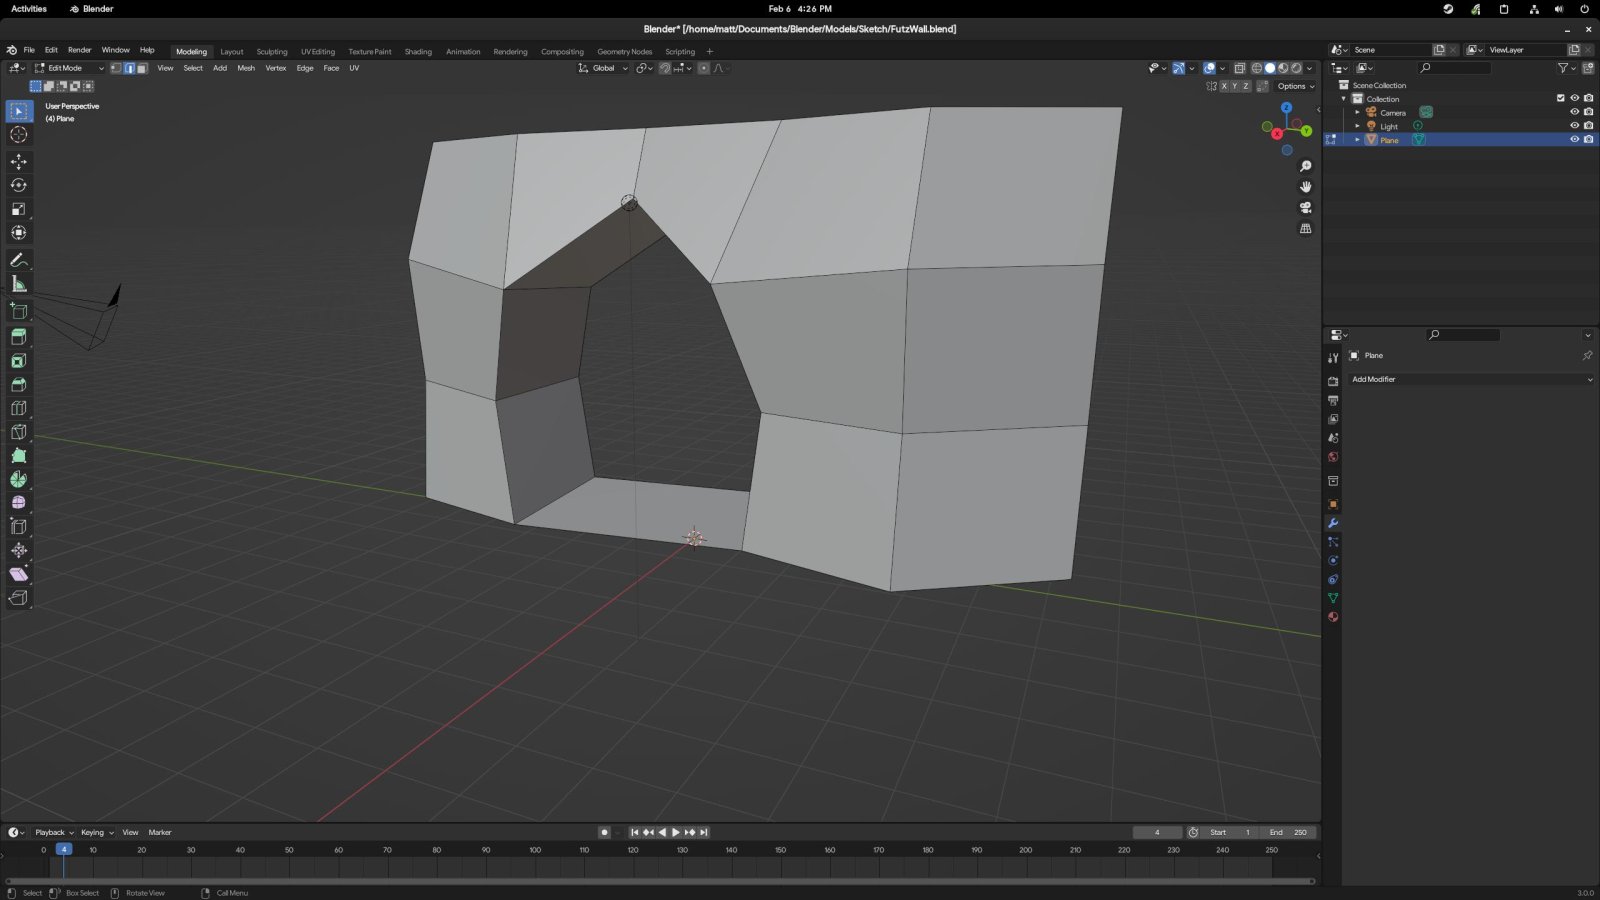
Task: Select the Bevel tool
Action: click(18, 385)
